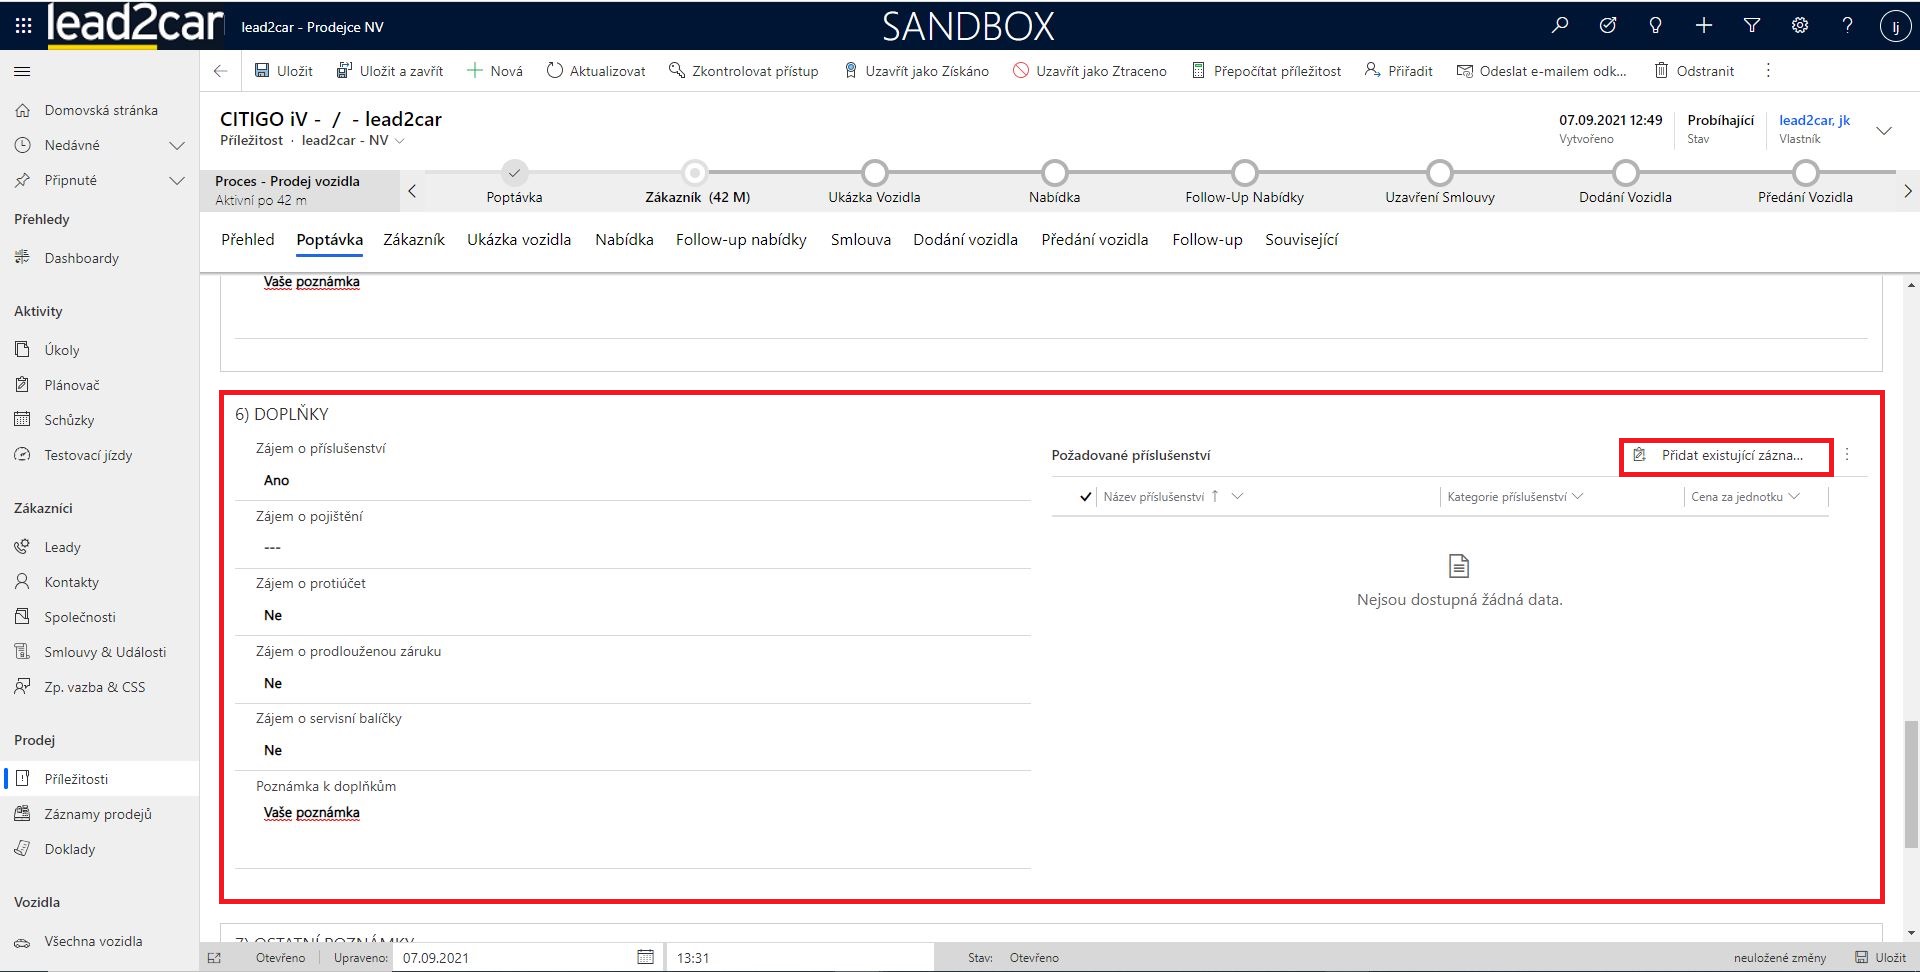
Task: Toggle select-all checkmark in accessories grid
Action: pos(1085,497)
